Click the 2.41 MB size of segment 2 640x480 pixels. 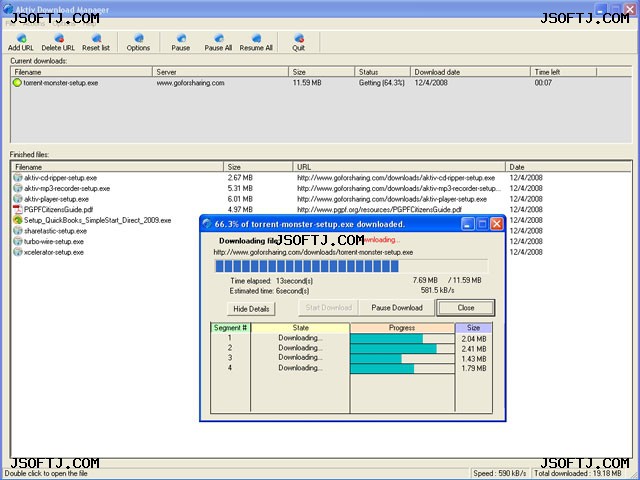[x=474, y=349]
